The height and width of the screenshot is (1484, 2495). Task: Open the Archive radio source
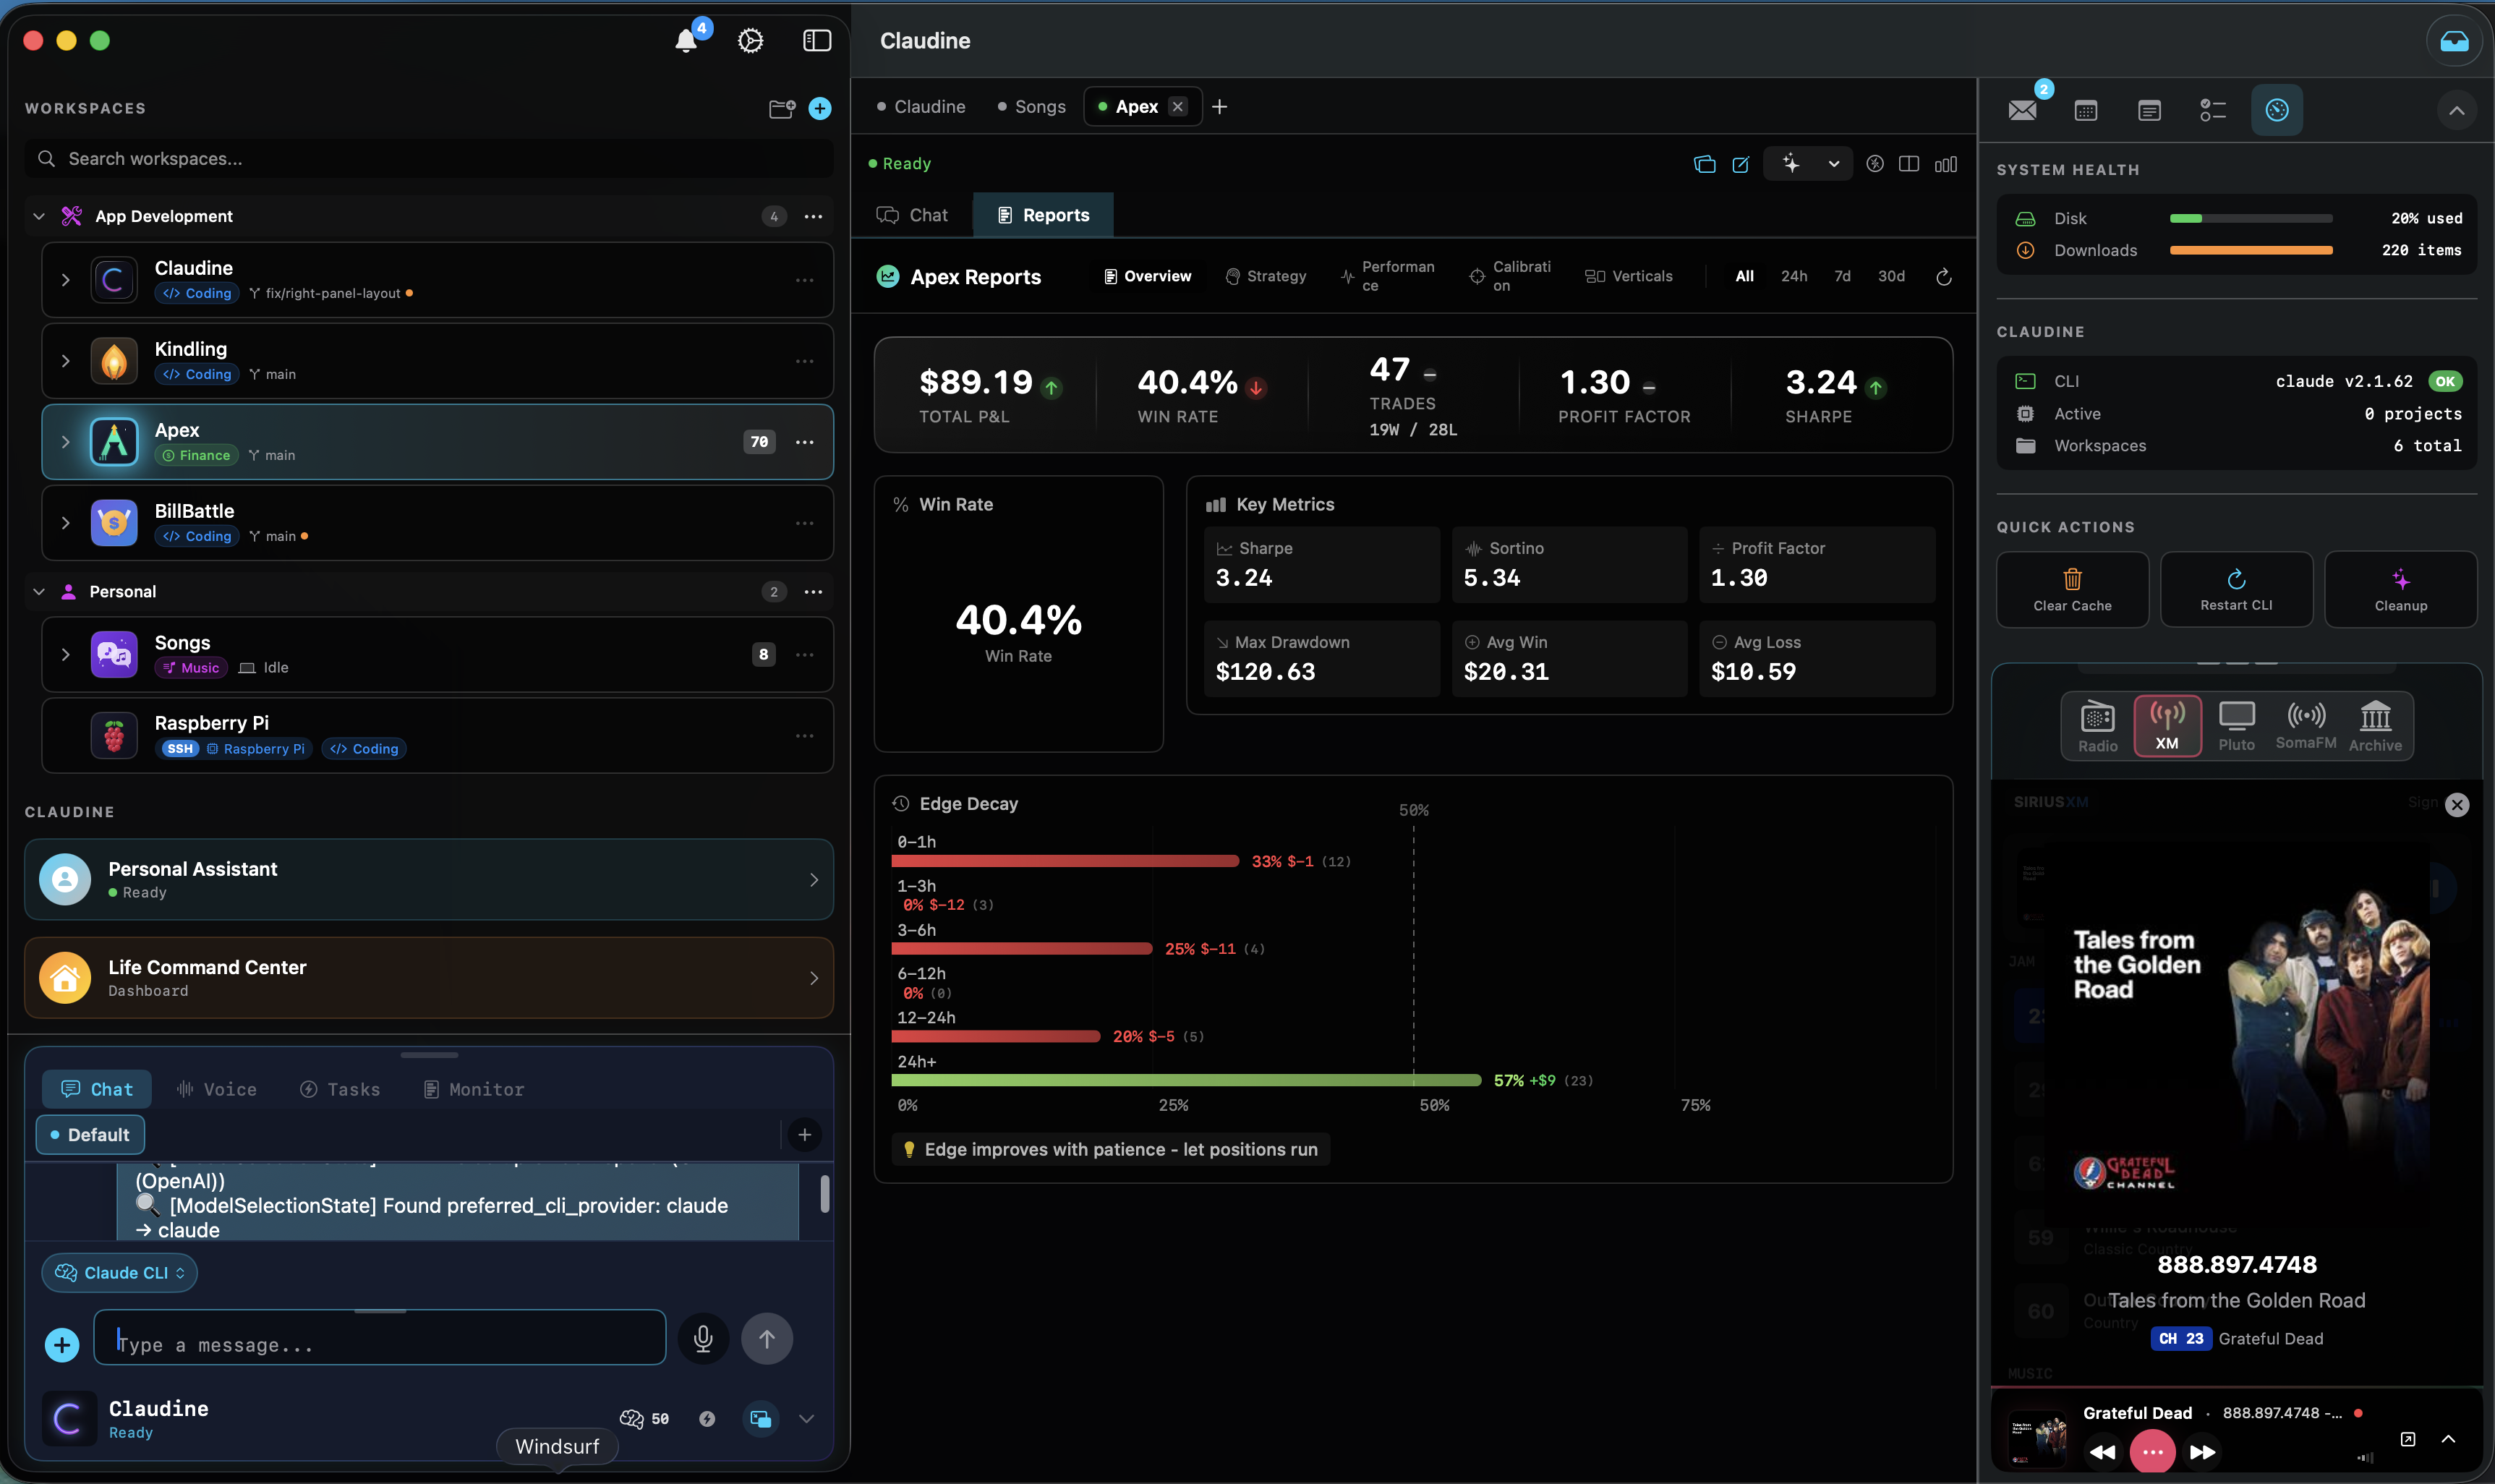point(2375,724)
